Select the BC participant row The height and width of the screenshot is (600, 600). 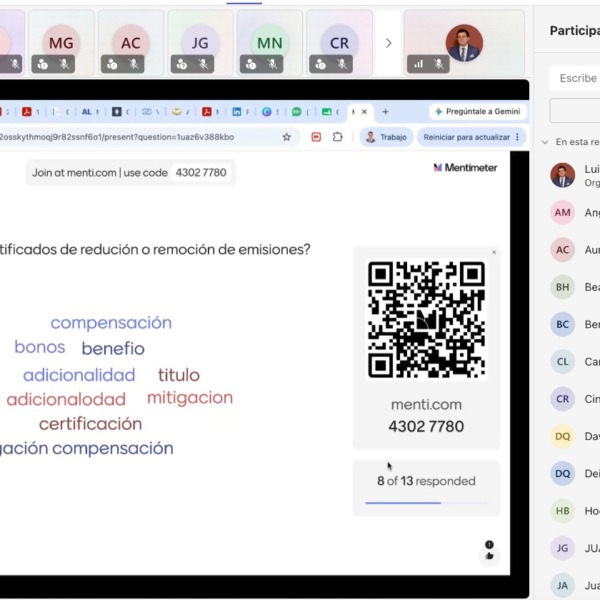coord(575,324)
